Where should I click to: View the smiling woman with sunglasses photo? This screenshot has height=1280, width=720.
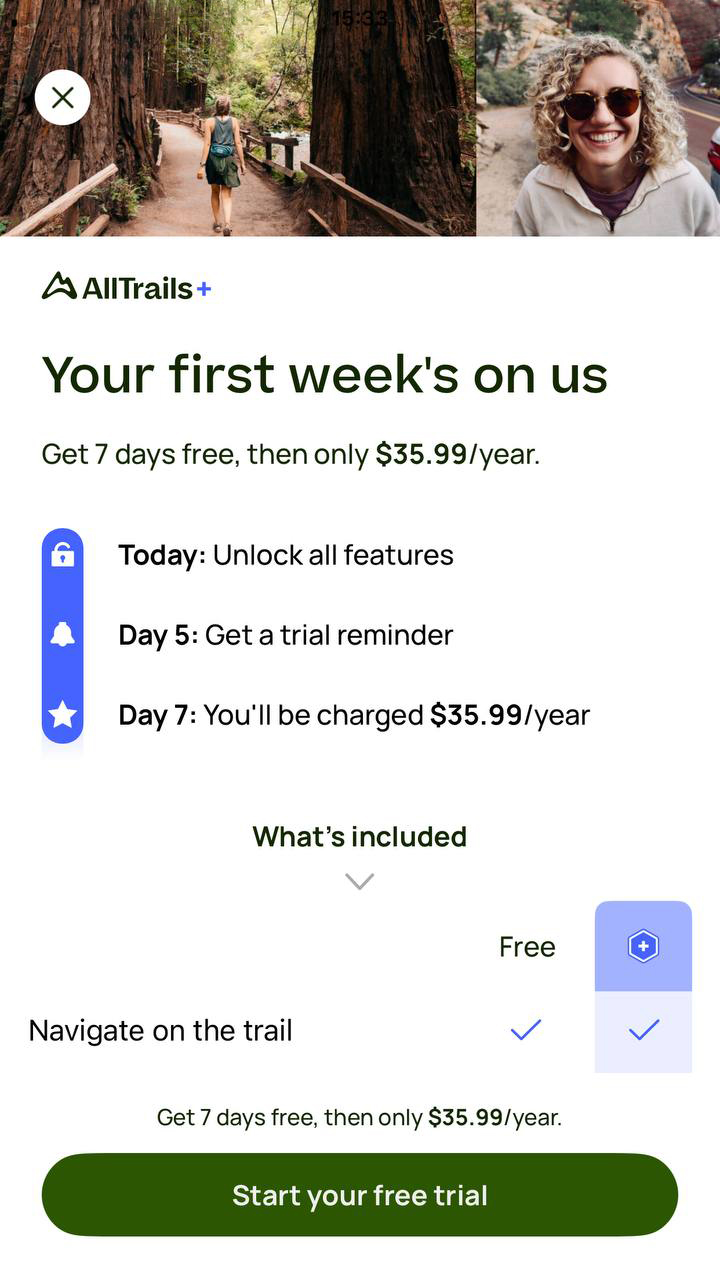coord(598,118)
